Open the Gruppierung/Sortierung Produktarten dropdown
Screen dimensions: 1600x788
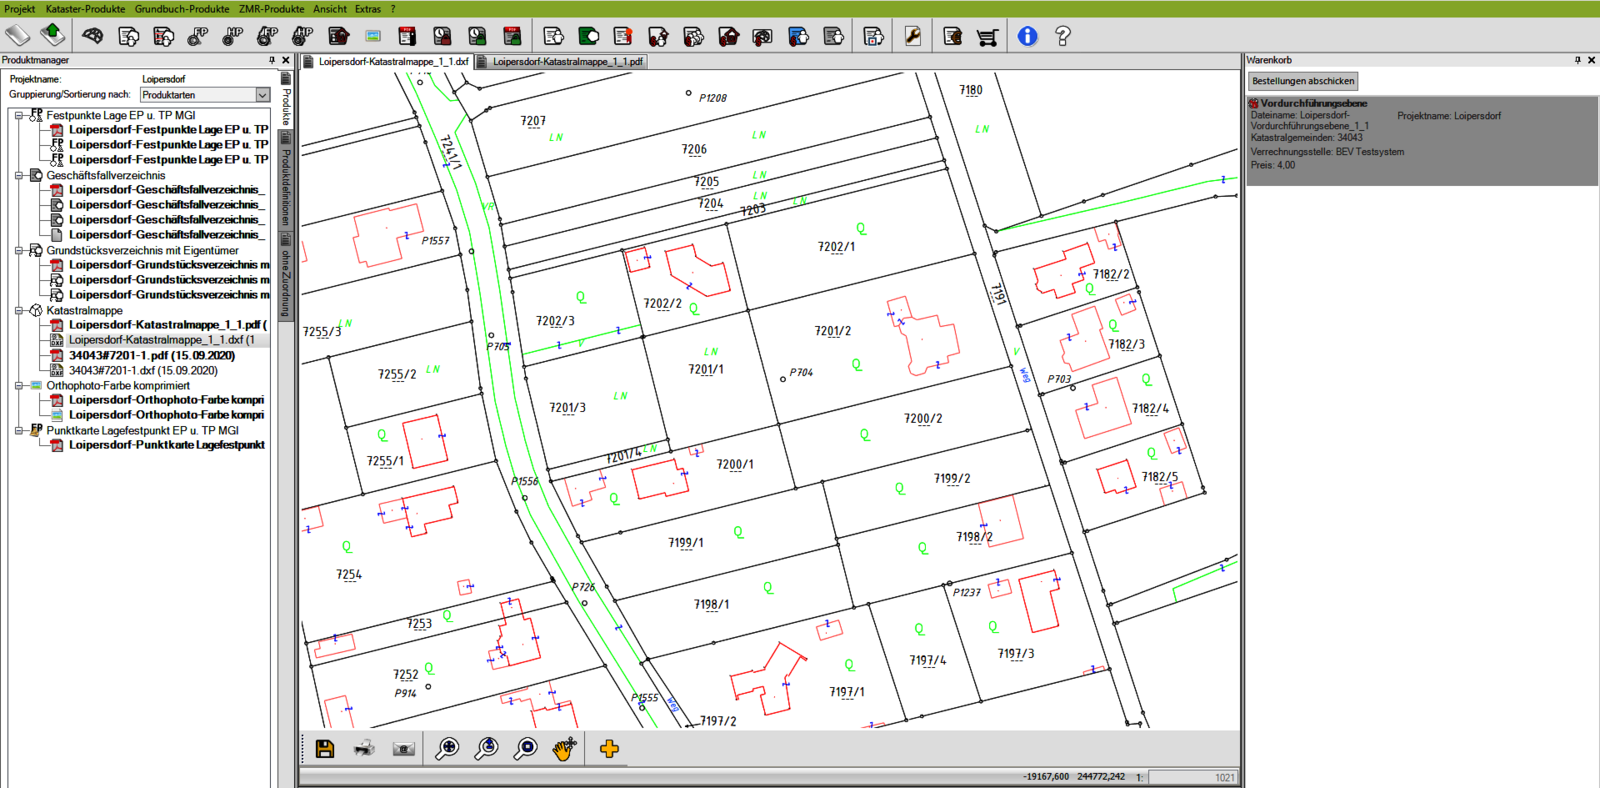pyautogui.click(x=262, y=95)
